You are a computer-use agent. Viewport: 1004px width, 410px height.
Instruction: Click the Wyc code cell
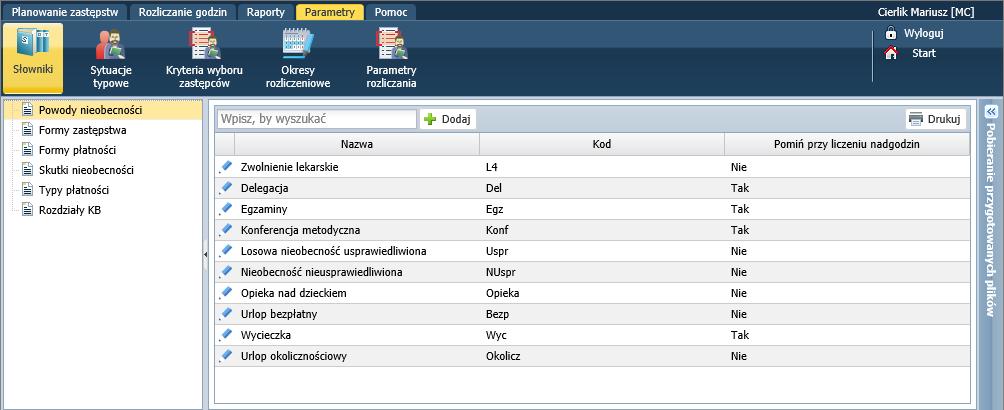point(602,335)
